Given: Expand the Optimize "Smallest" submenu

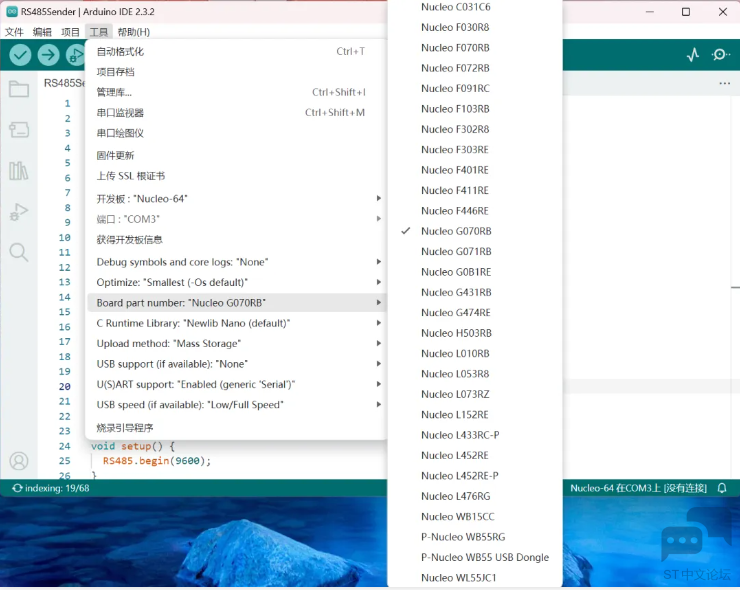Looking at the screenshot, I should tap(237, 282).
